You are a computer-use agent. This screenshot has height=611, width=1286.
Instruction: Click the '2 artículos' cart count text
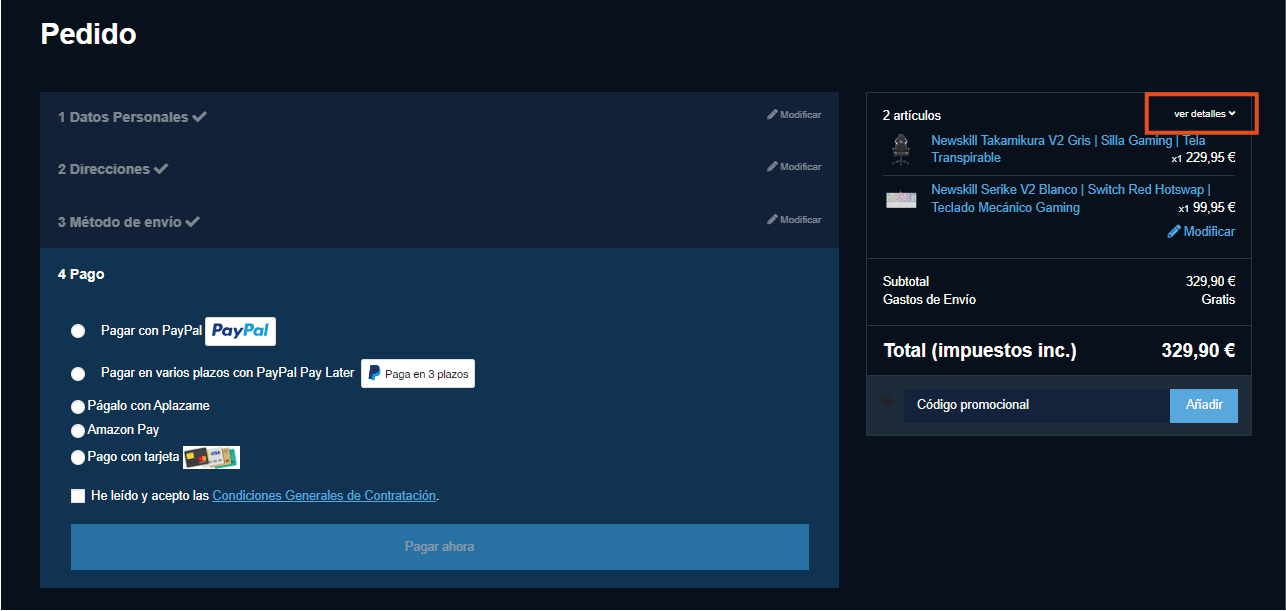click(912, 115)
